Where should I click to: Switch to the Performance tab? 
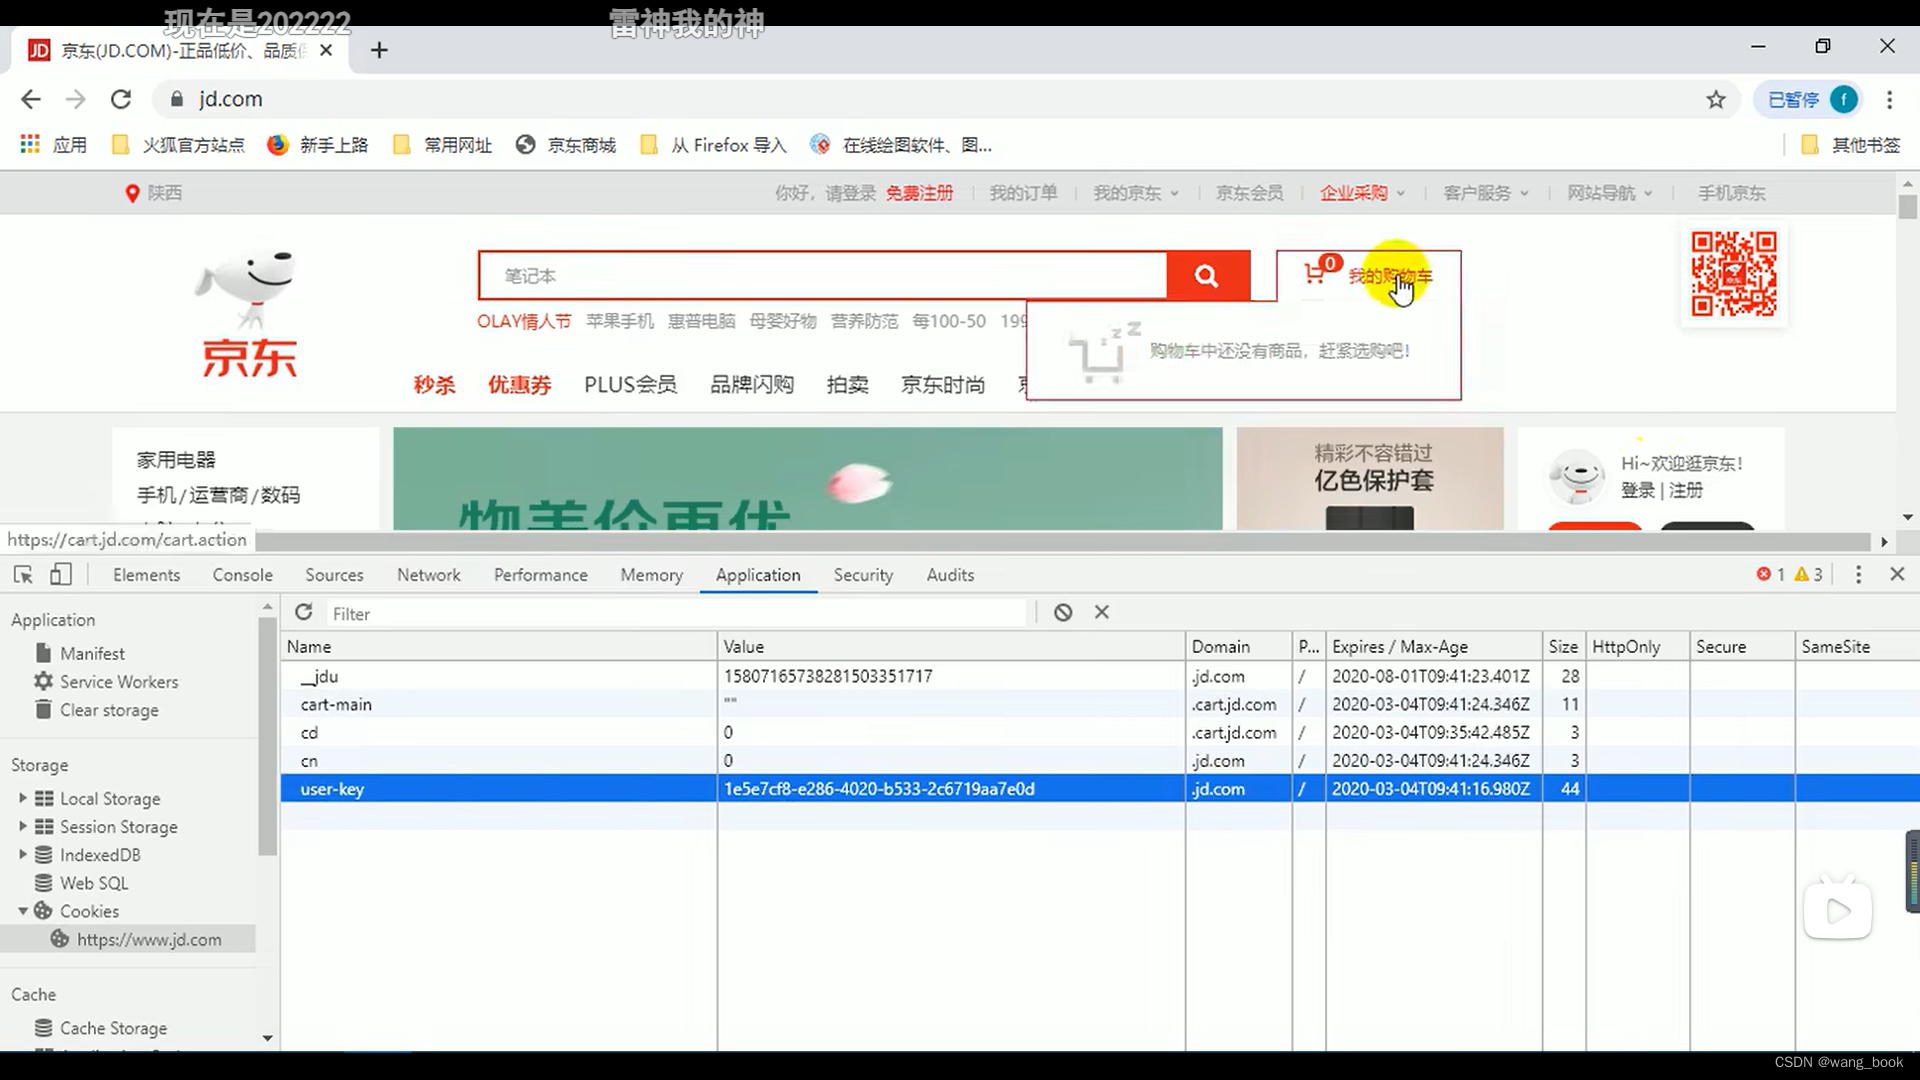[x=540, y=575]
